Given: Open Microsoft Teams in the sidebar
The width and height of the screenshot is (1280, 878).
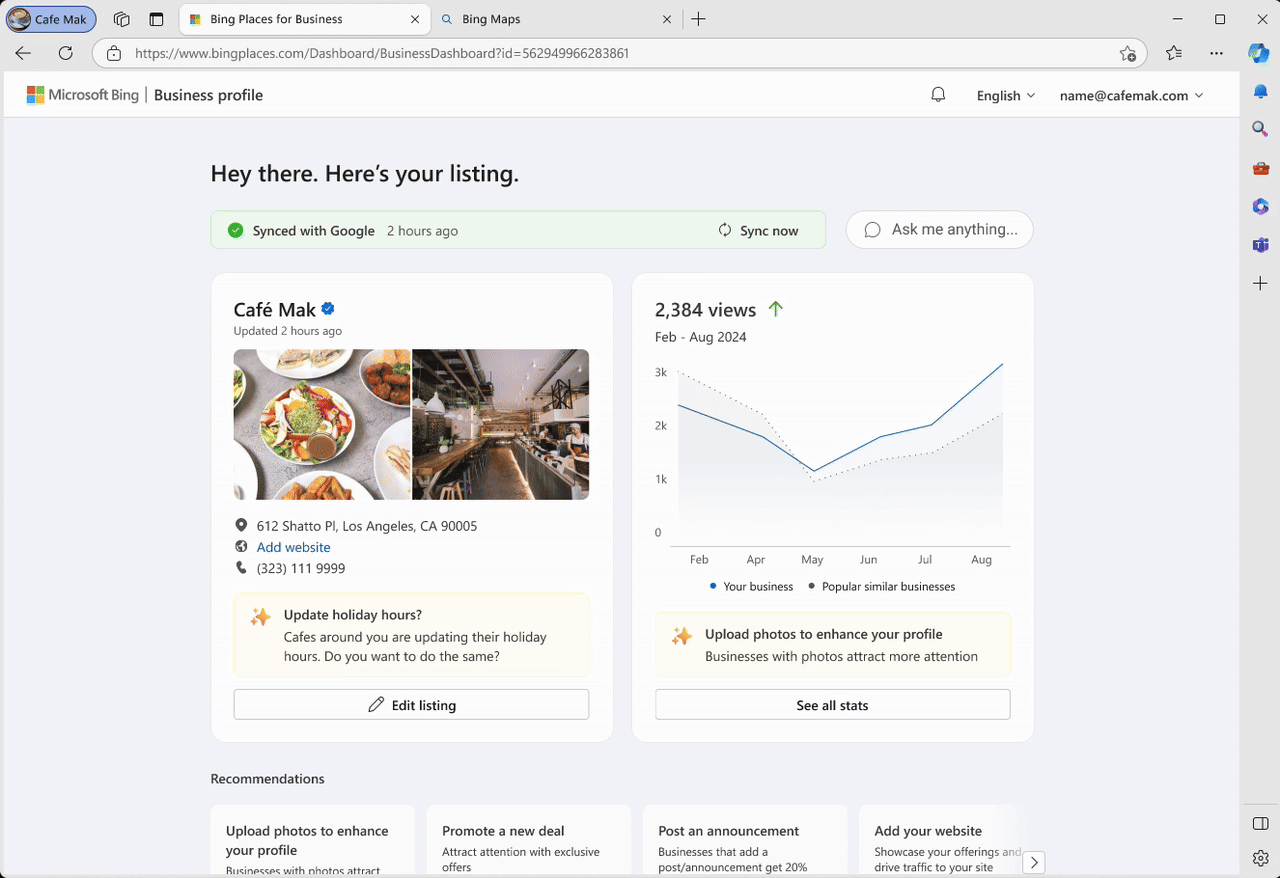Looking at the screenshot, I should pyautogui.click(x=1260, y=245).
